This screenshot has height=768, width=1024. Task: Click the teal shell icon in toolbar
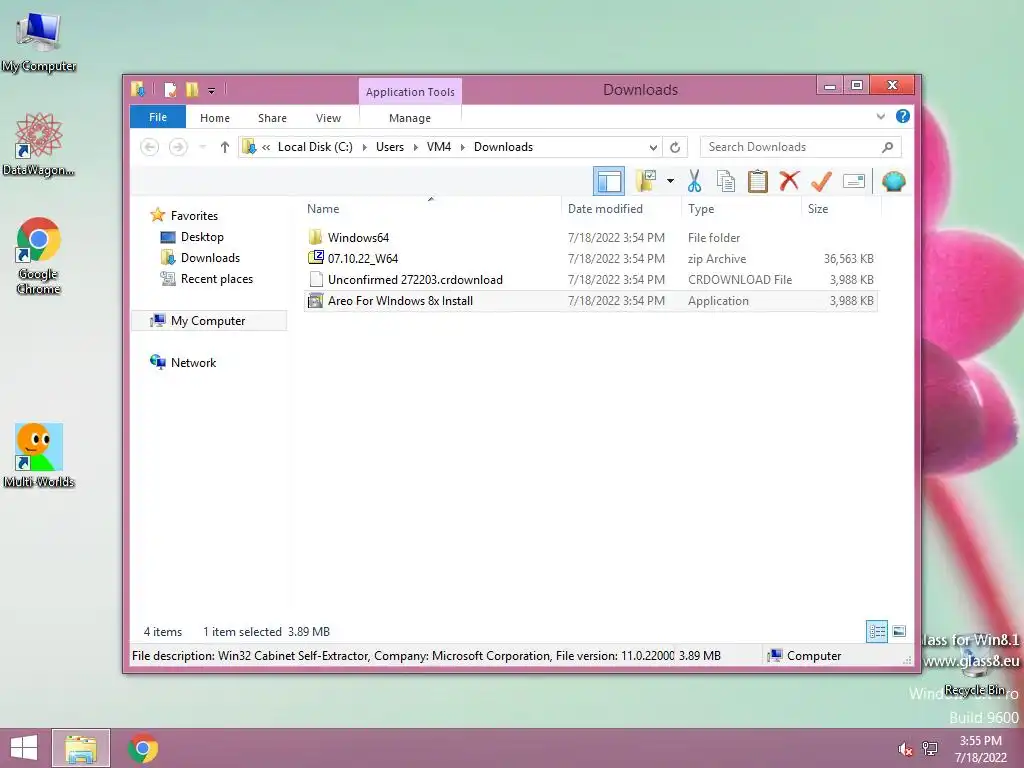tap(893, 181)
